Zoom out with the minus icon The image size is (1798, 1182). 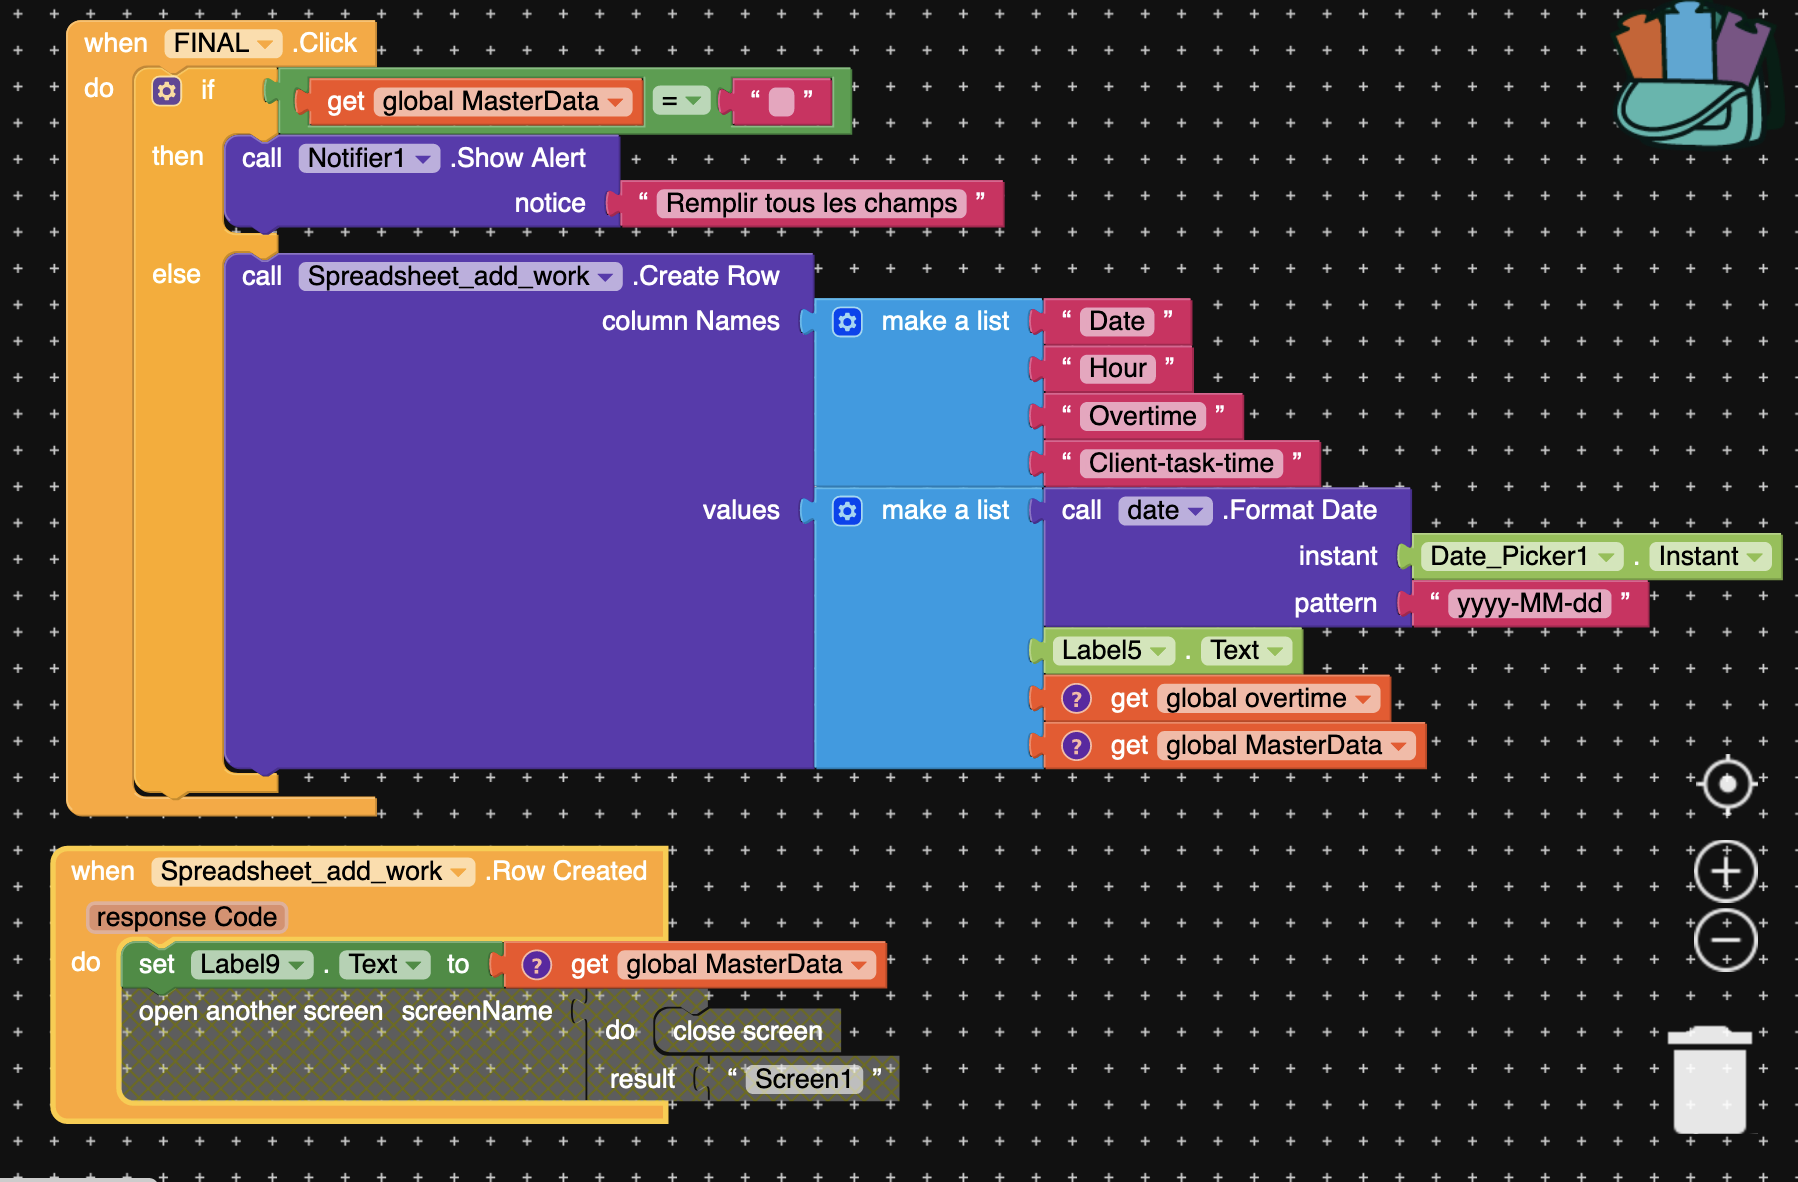pos(1726,940)
